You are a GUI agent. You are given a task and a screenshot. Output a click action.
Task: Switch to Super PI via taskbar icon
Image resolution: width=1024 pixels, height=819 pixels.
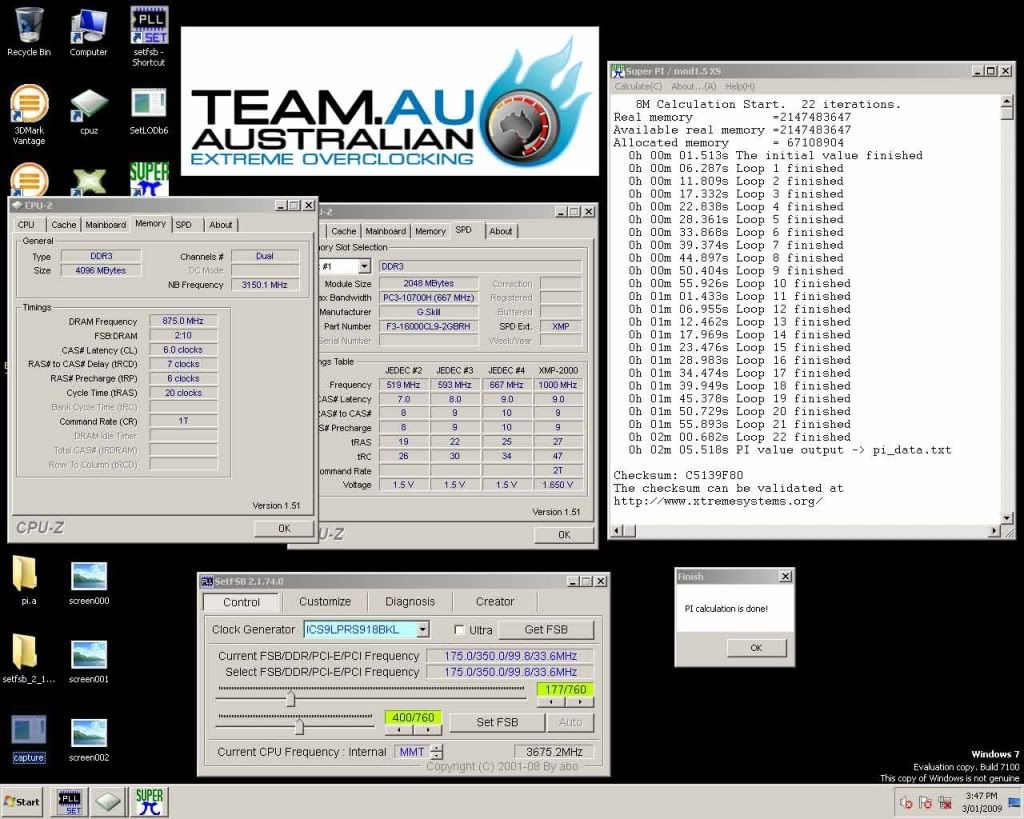coord(149,802)
